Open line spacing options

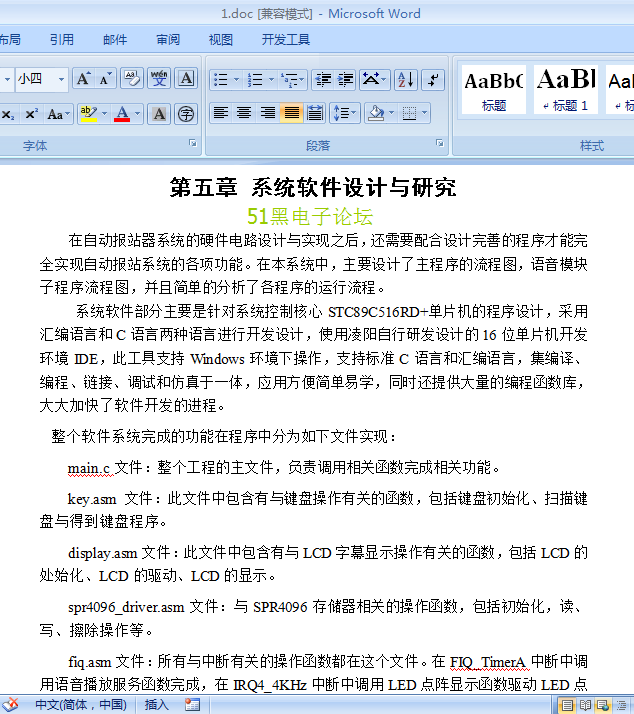[344, 113]
